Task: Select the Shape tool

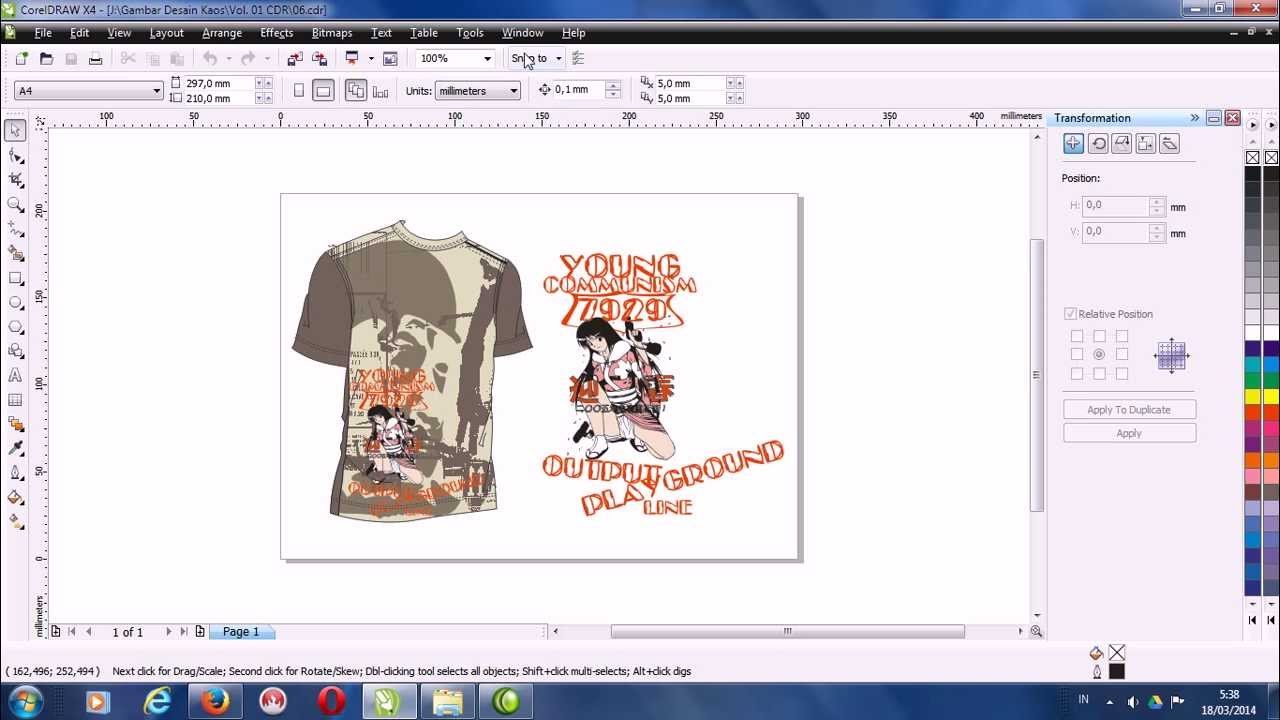Action: (x=15, y=156)
